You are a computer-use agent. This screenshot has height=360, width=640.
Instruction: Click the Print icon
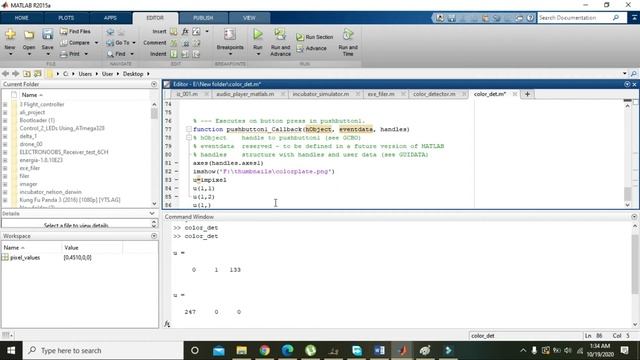[64, 54]
